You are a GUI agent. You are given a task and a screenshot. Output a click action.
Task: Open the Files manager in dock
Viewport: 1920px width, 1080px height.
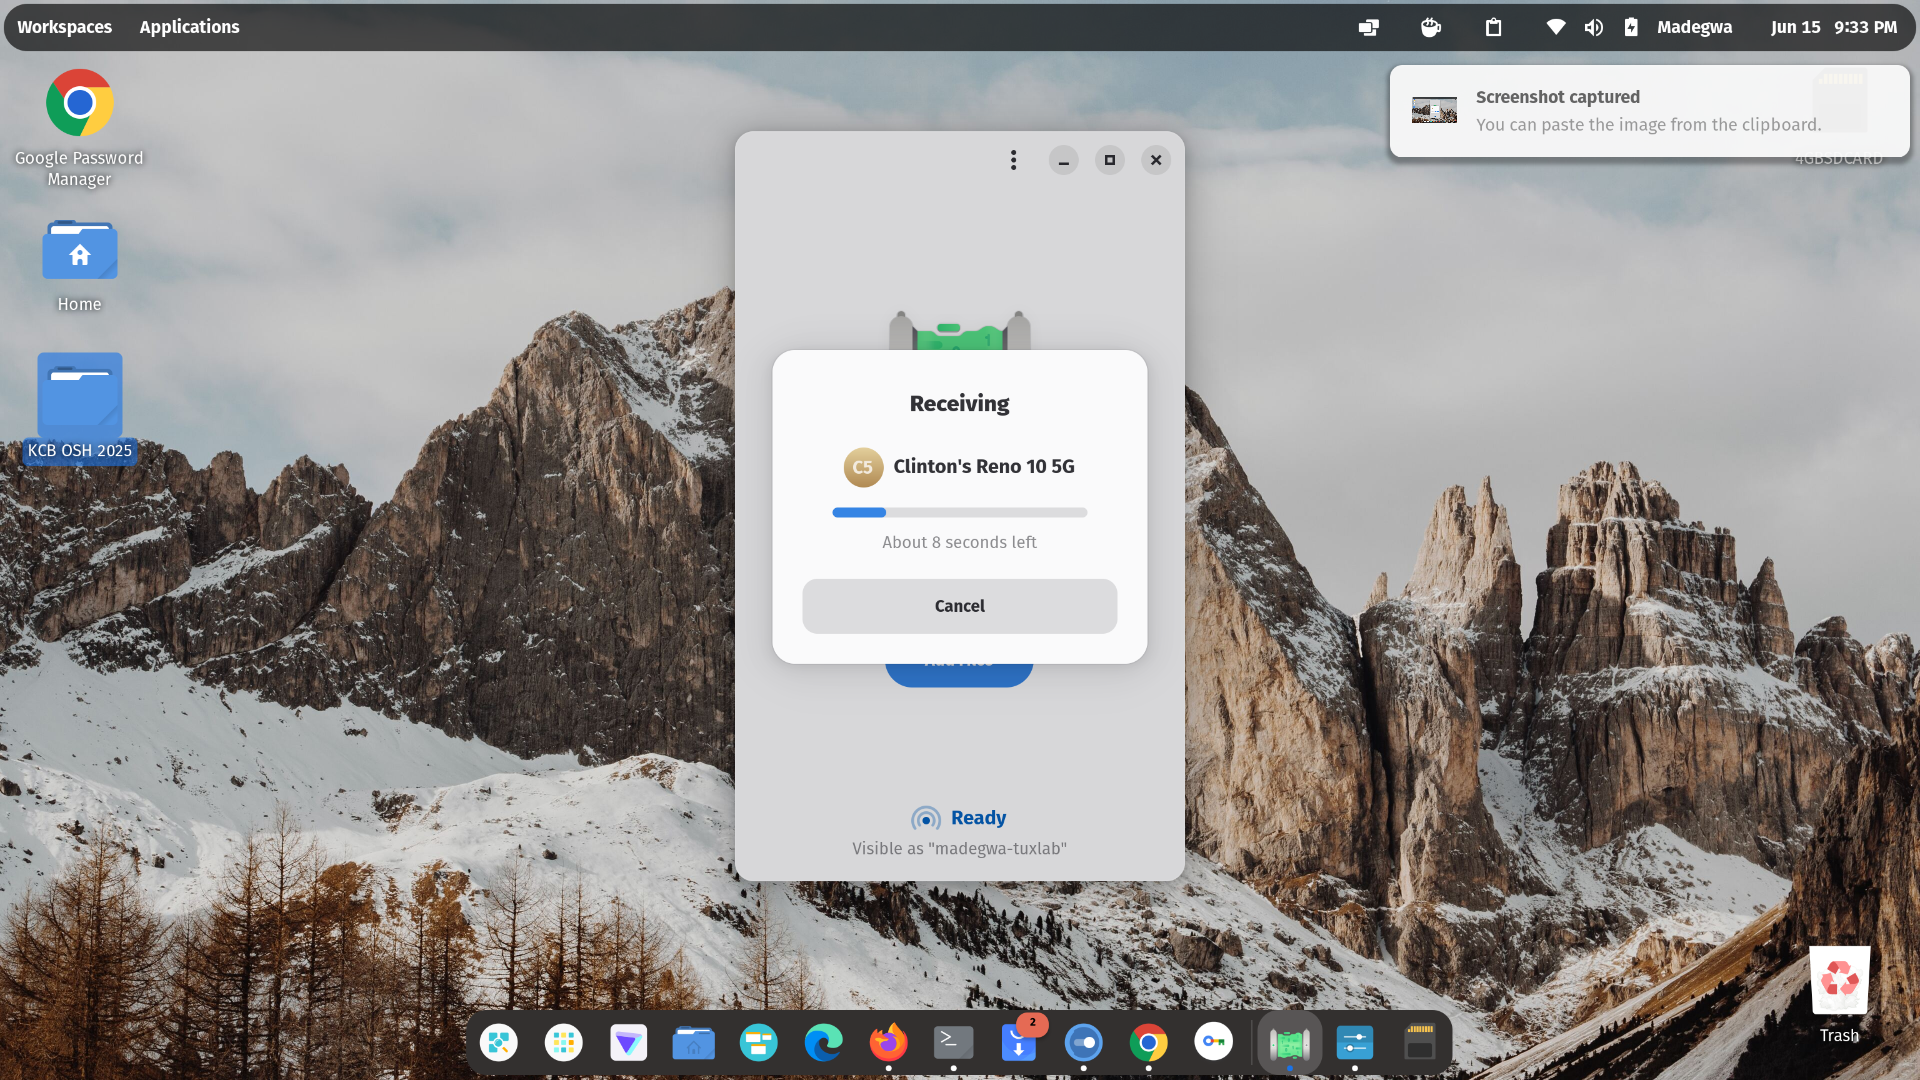click(x=693, y=1043)
